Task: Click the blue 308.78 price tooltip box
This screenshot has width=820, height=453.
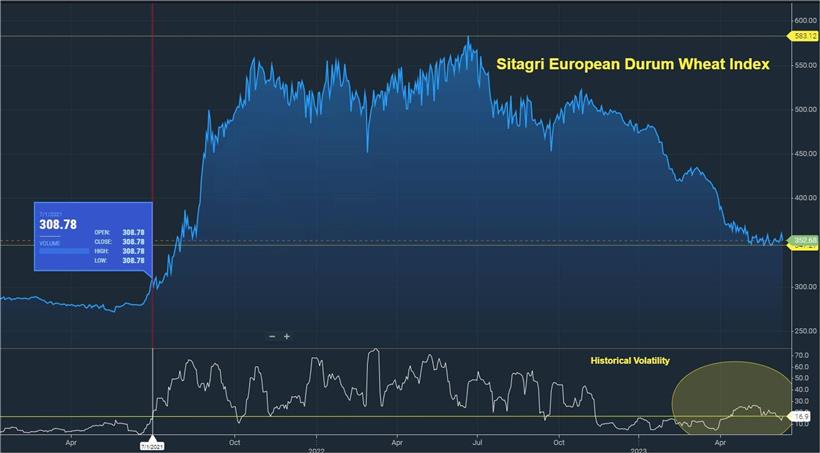Action: [92, 237]
